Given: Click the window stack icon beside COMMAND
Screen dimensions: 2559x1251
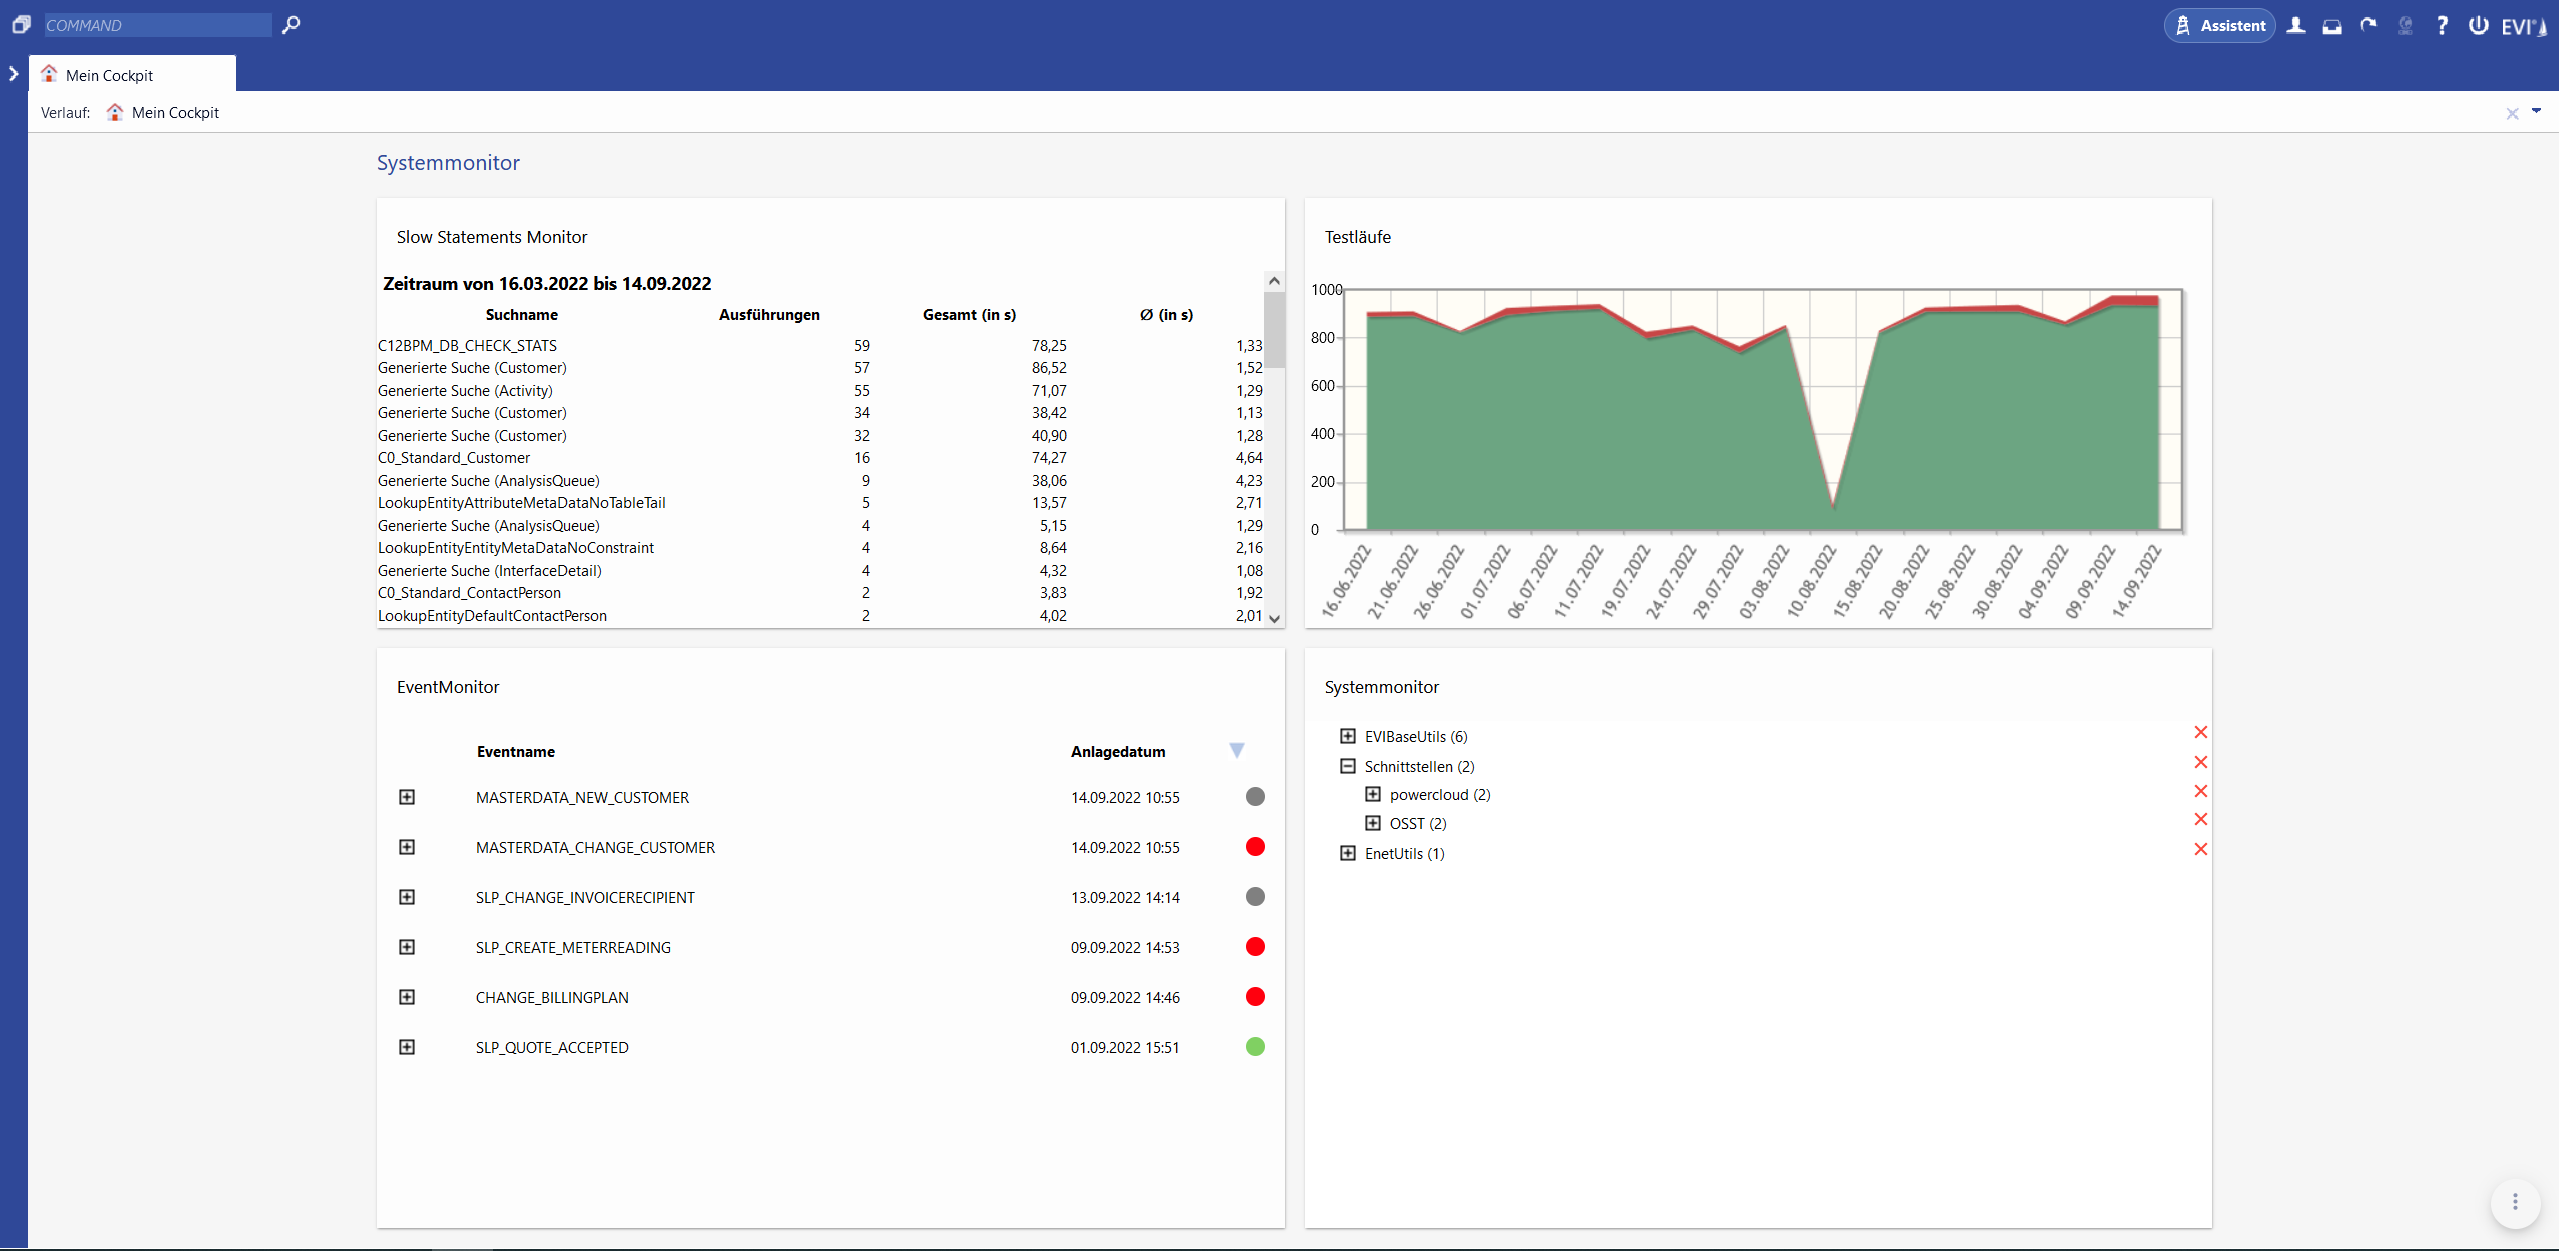Looking at the screenshot, I should pyautogui.click(x=21, y=25).
